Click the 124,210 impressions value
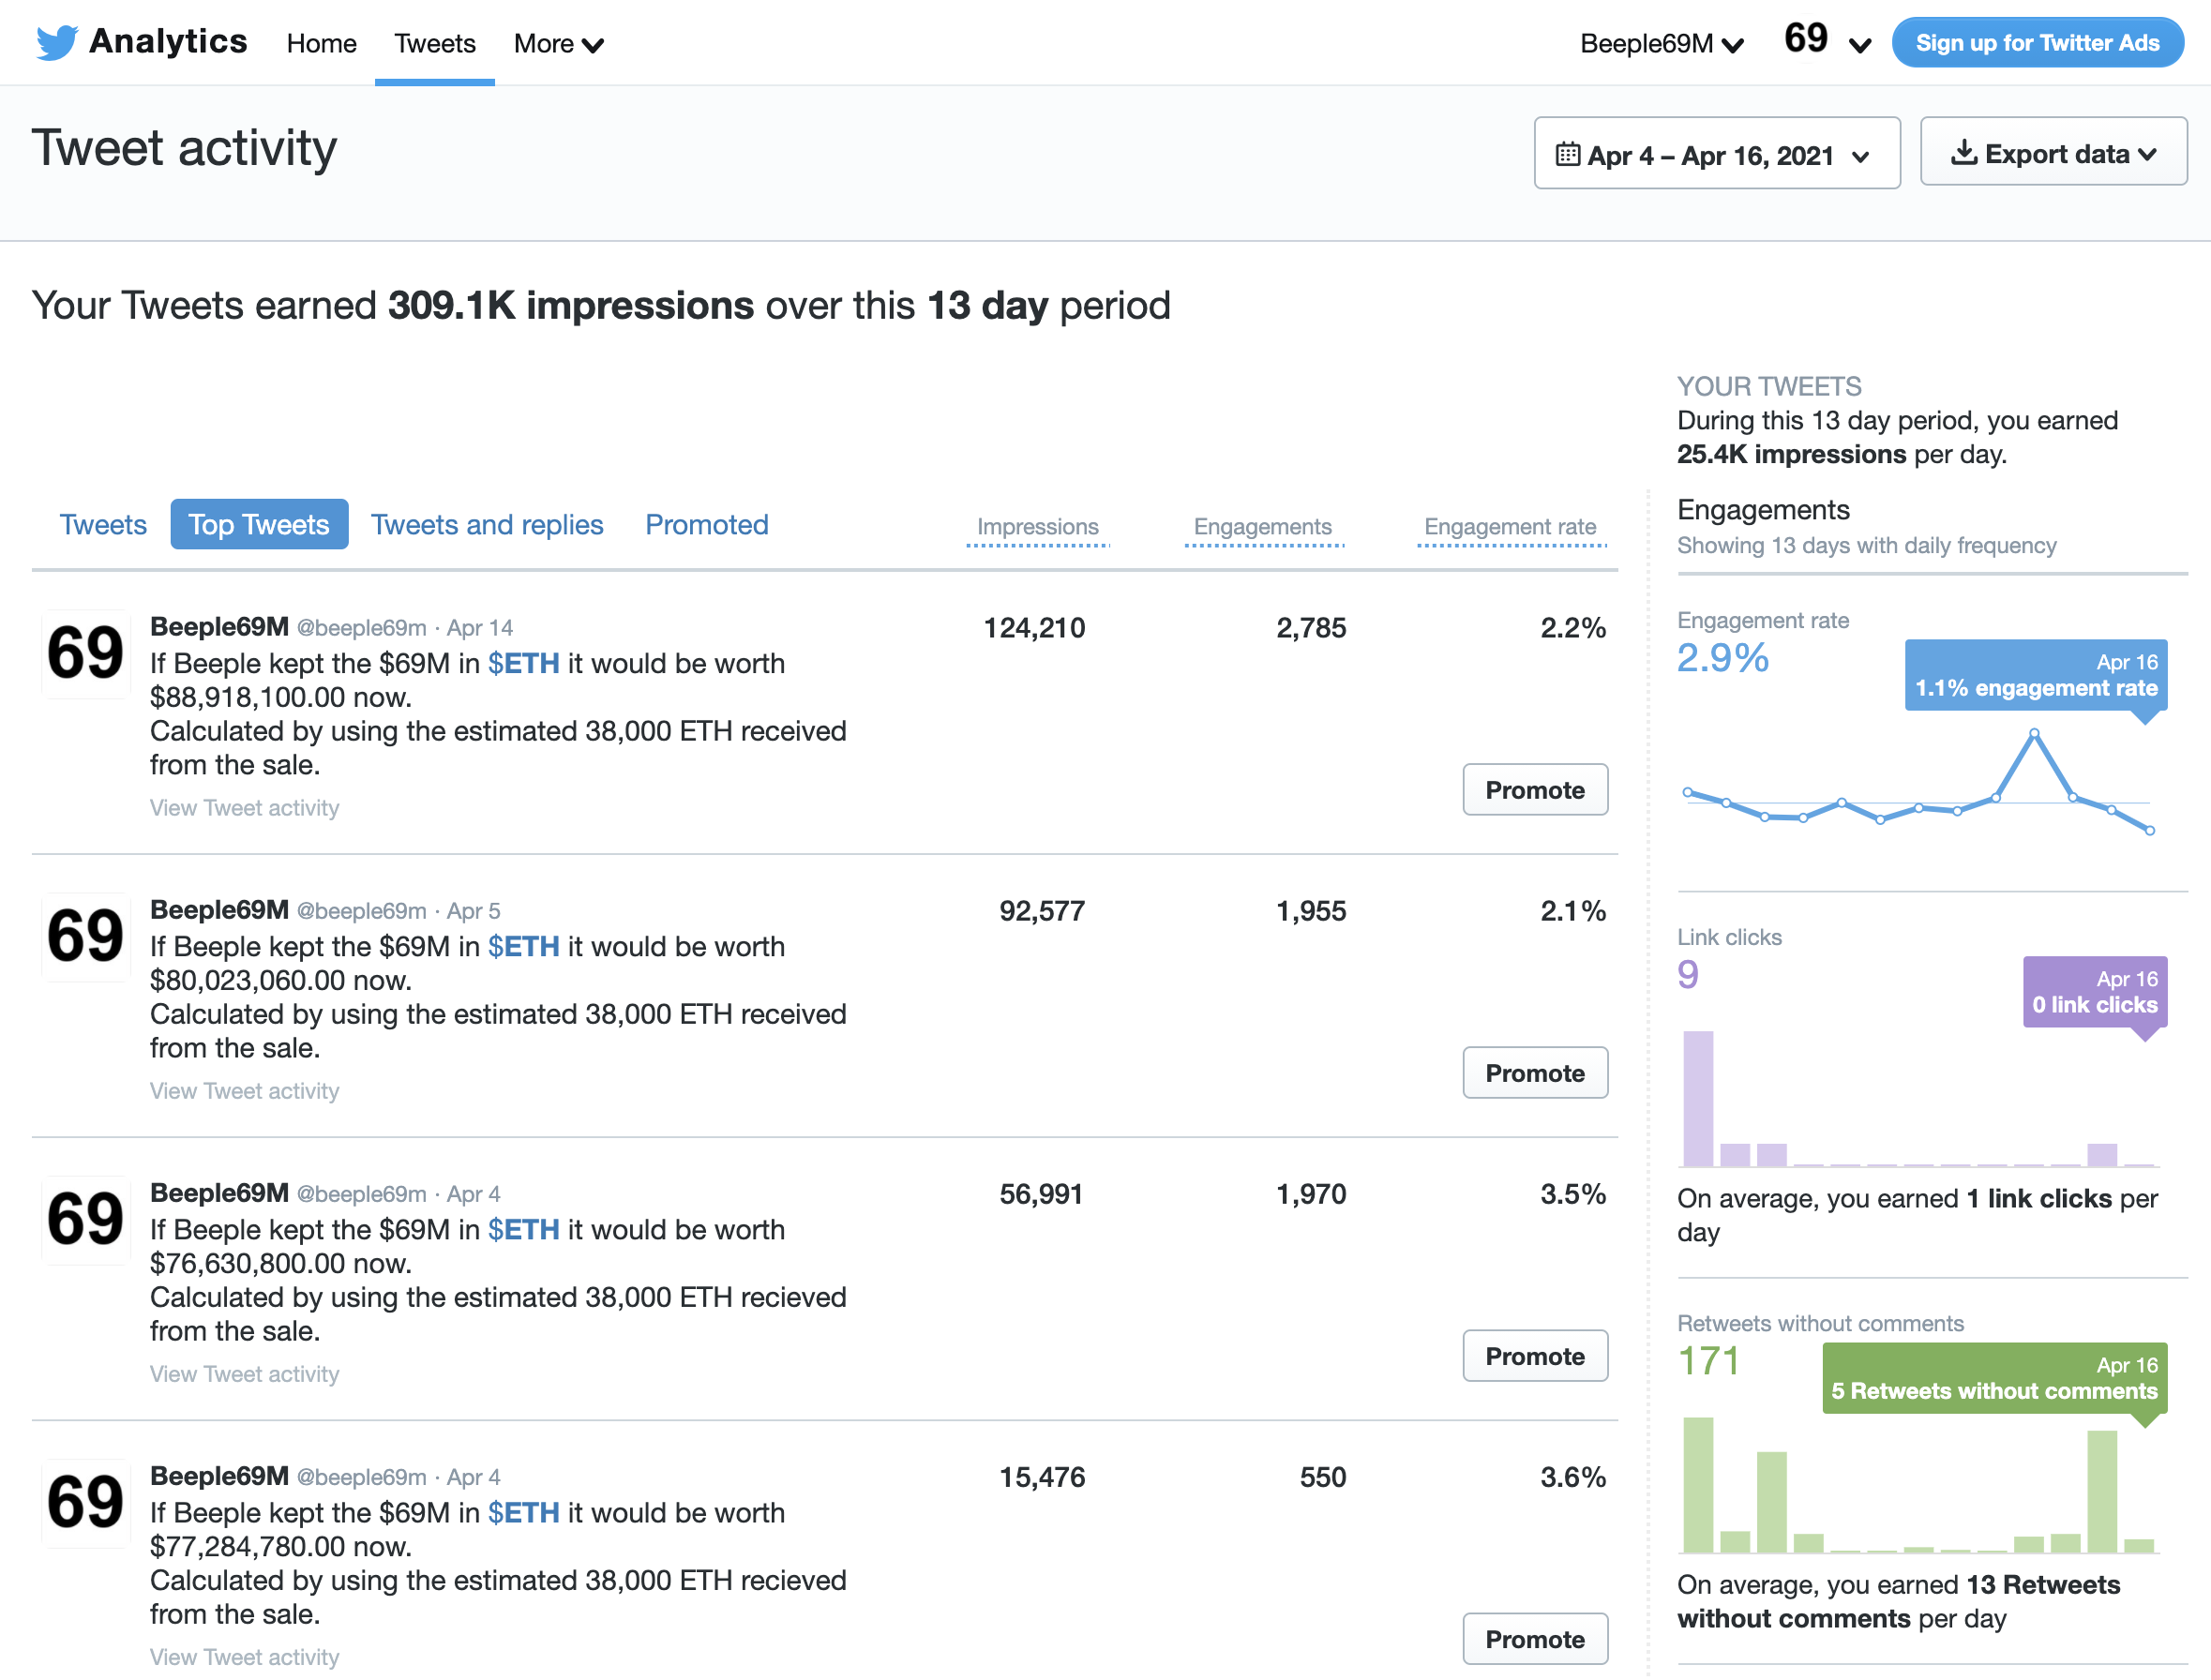The image size is (2211, 1680). [1034, 628]
